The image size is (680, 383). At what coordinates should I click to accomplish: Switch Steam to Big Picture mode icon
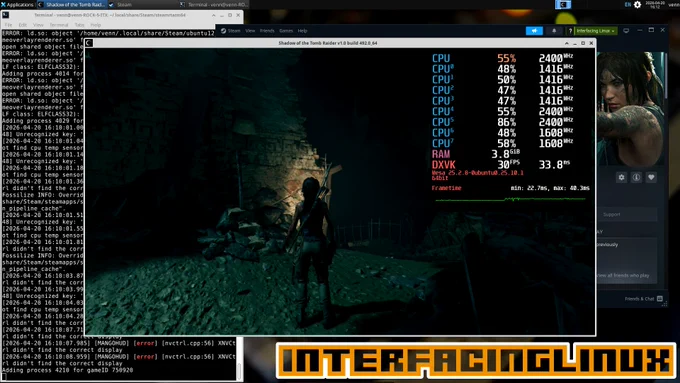tap(626, 31)
